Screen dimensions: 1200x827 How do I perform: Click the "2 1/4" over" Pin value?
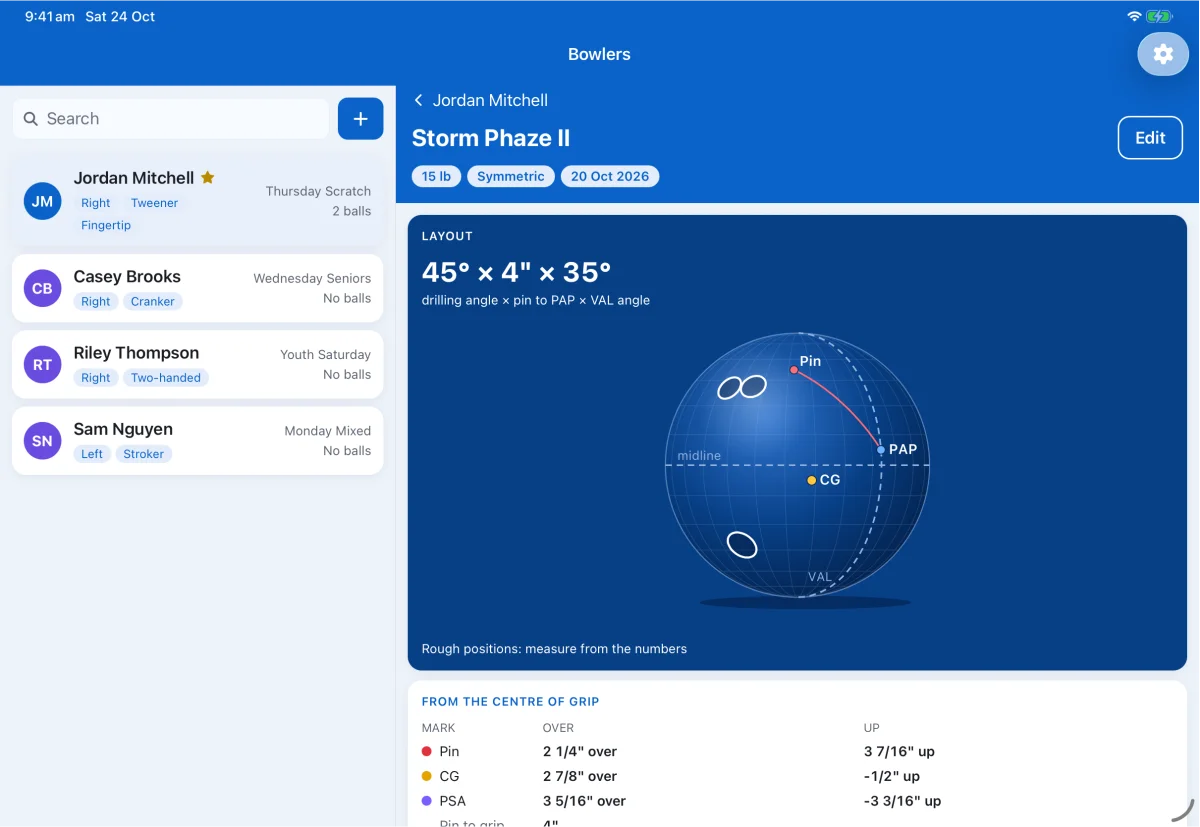click(x=580, y=751)
